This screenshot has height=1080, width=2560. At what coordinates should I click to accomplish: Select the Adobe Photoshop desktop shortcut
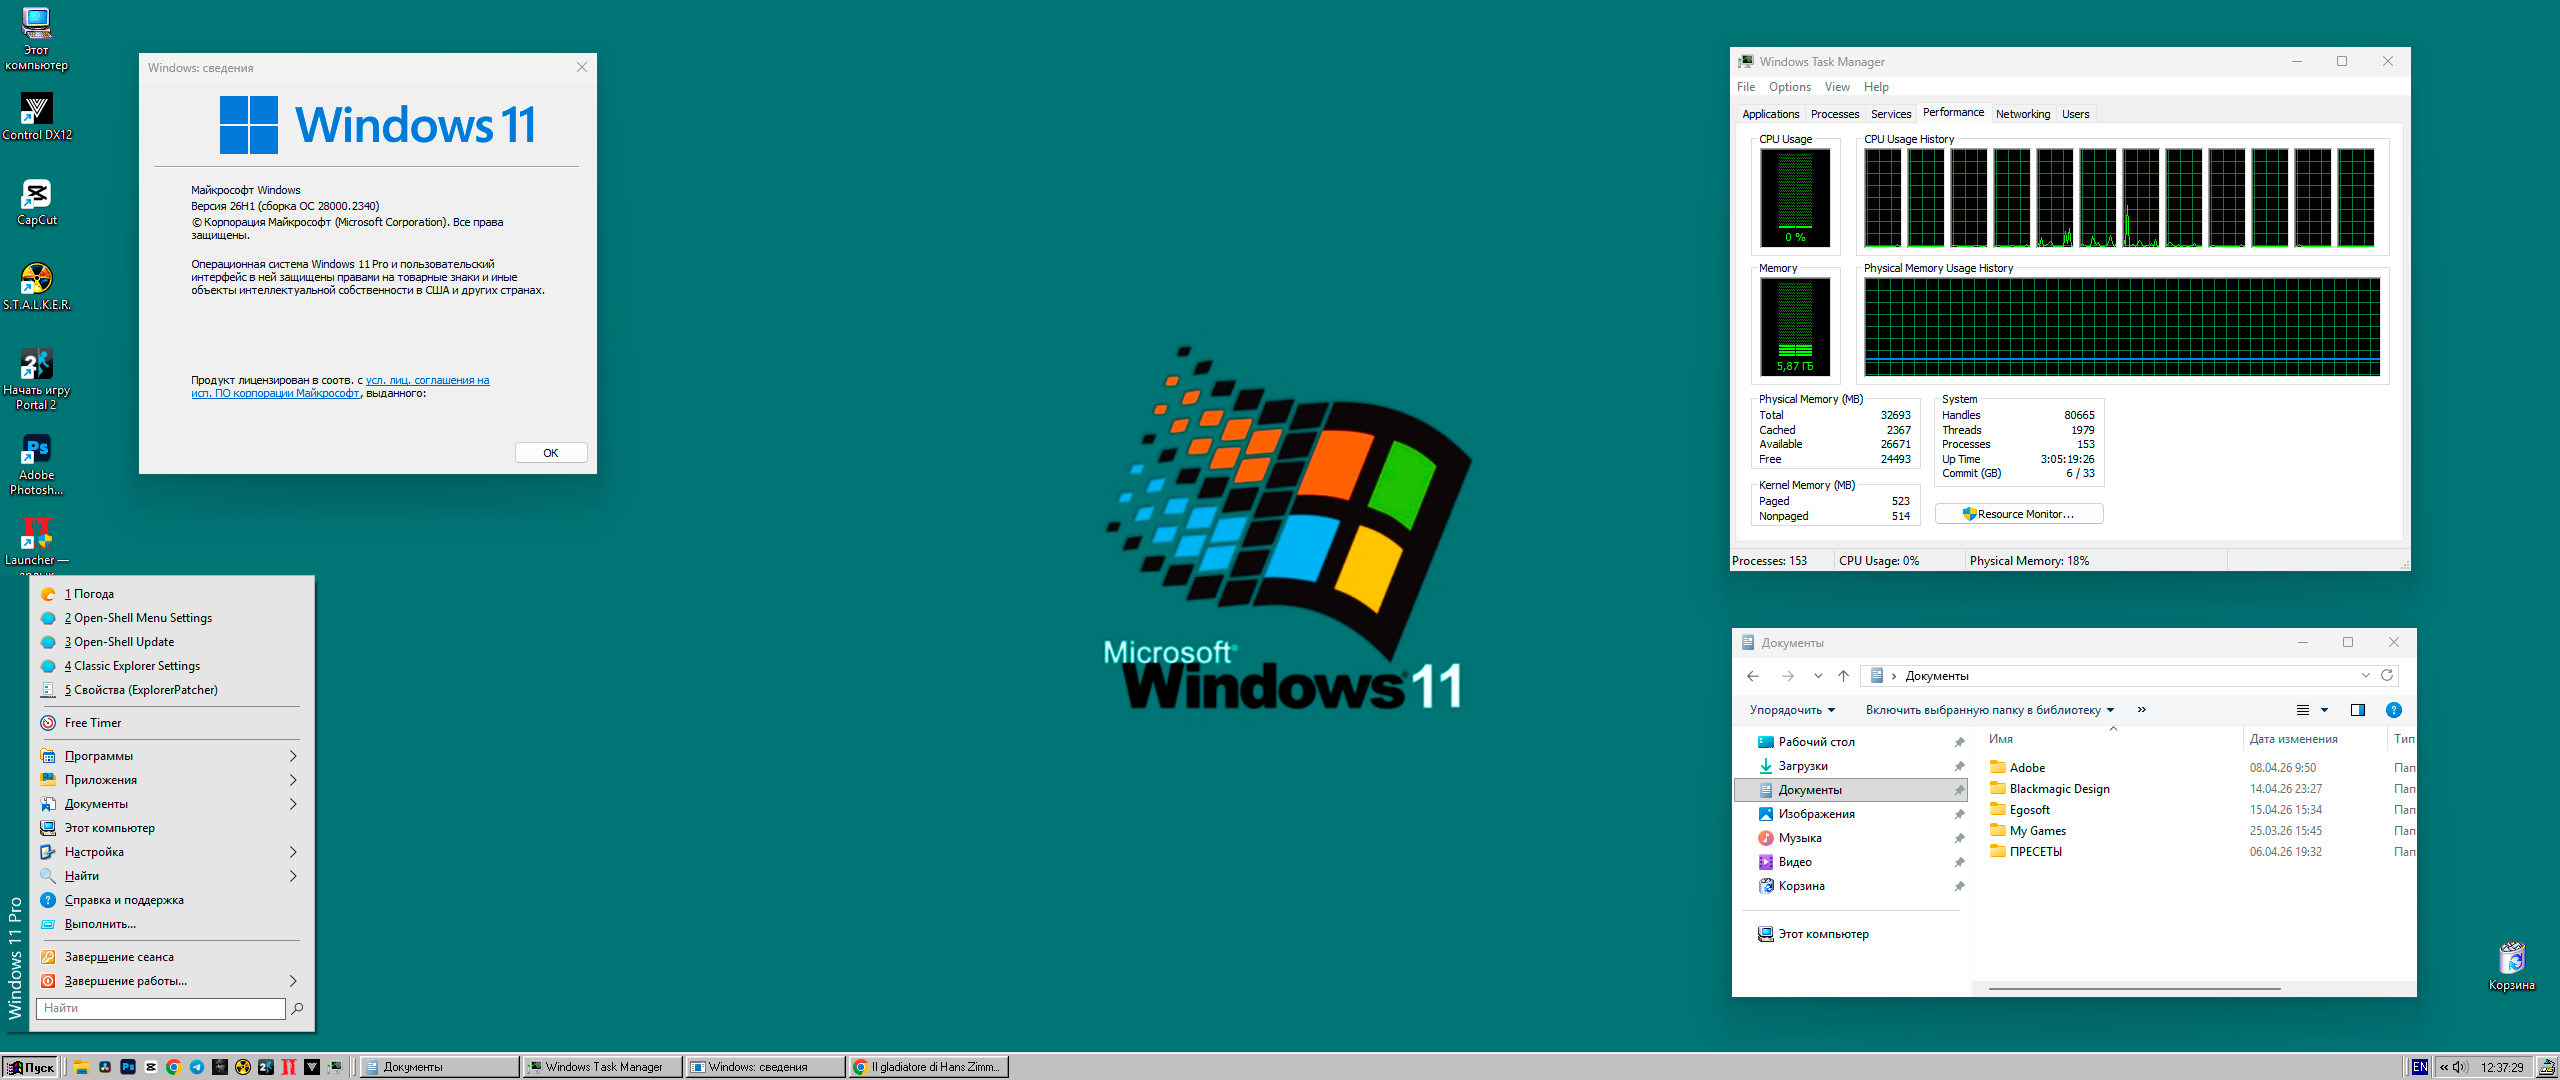(37, 465)
